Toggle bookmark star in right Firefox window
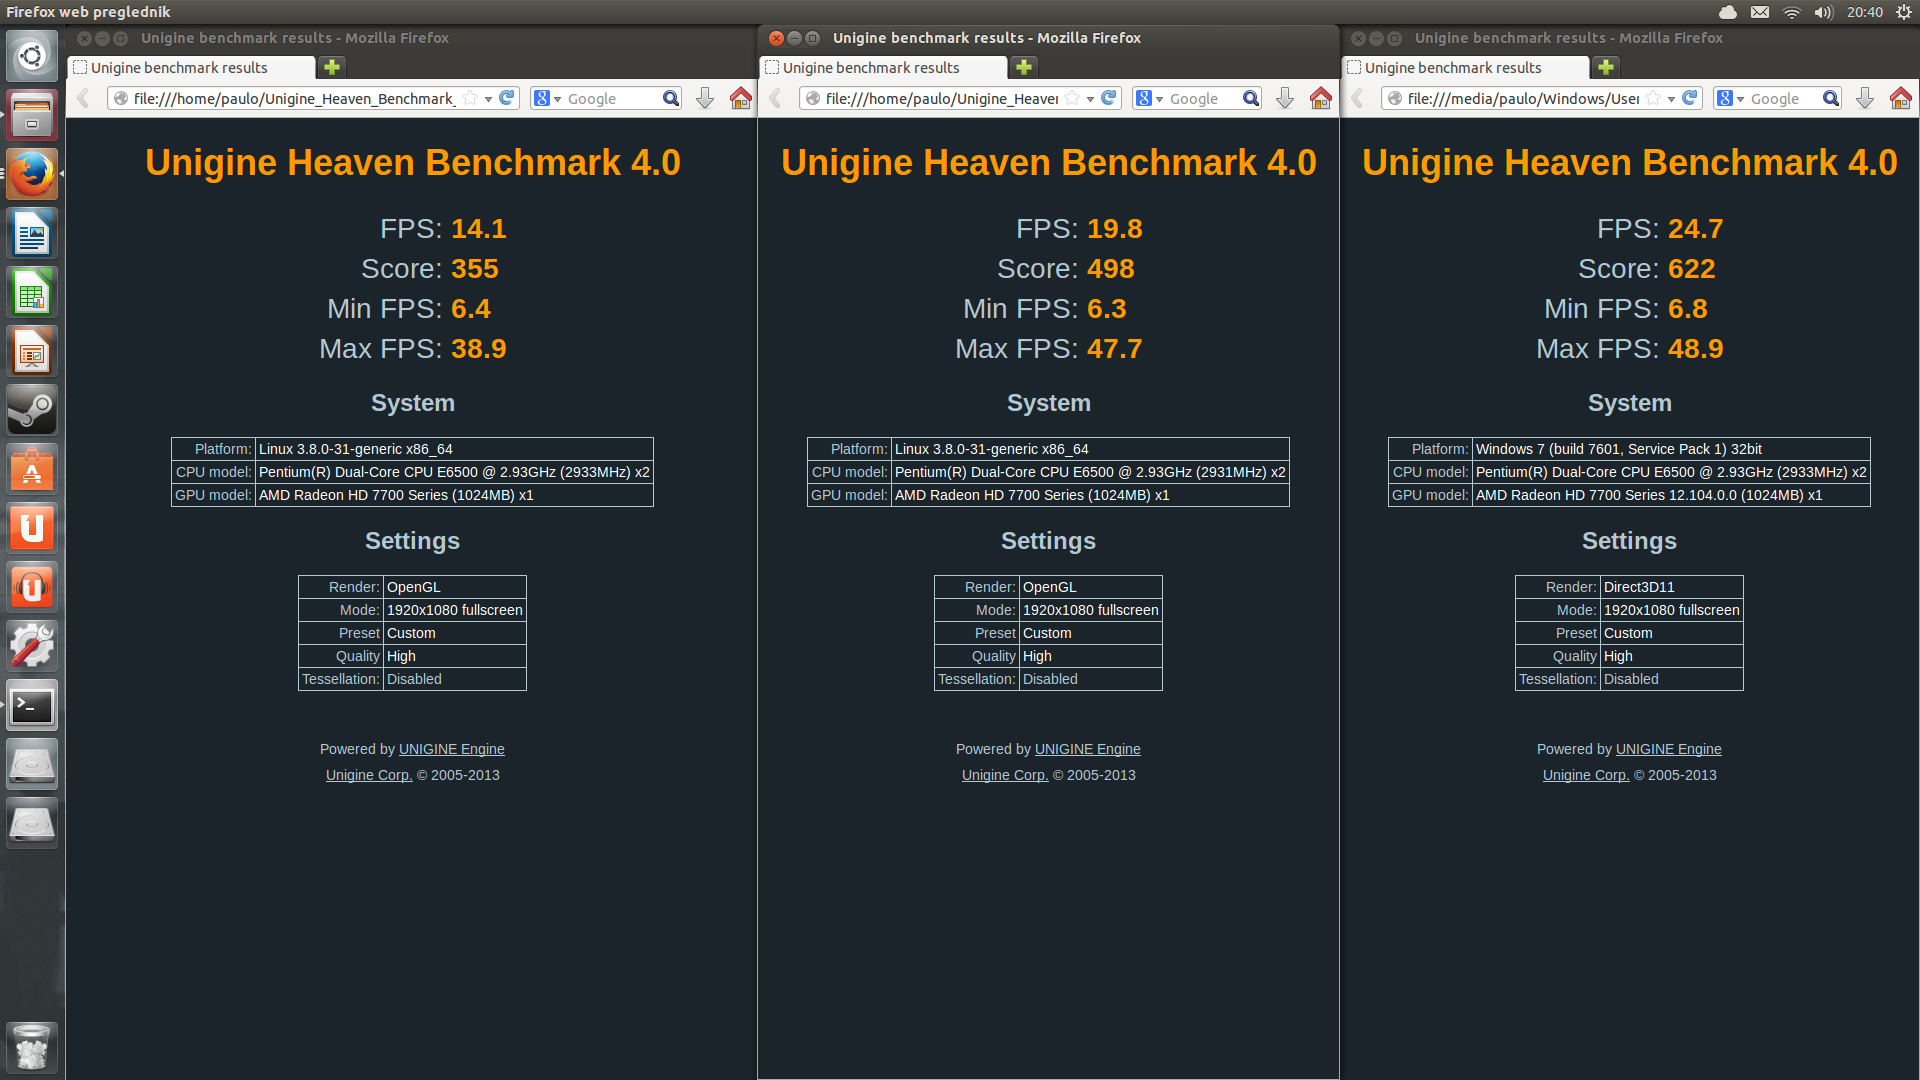 point(1653,98)
